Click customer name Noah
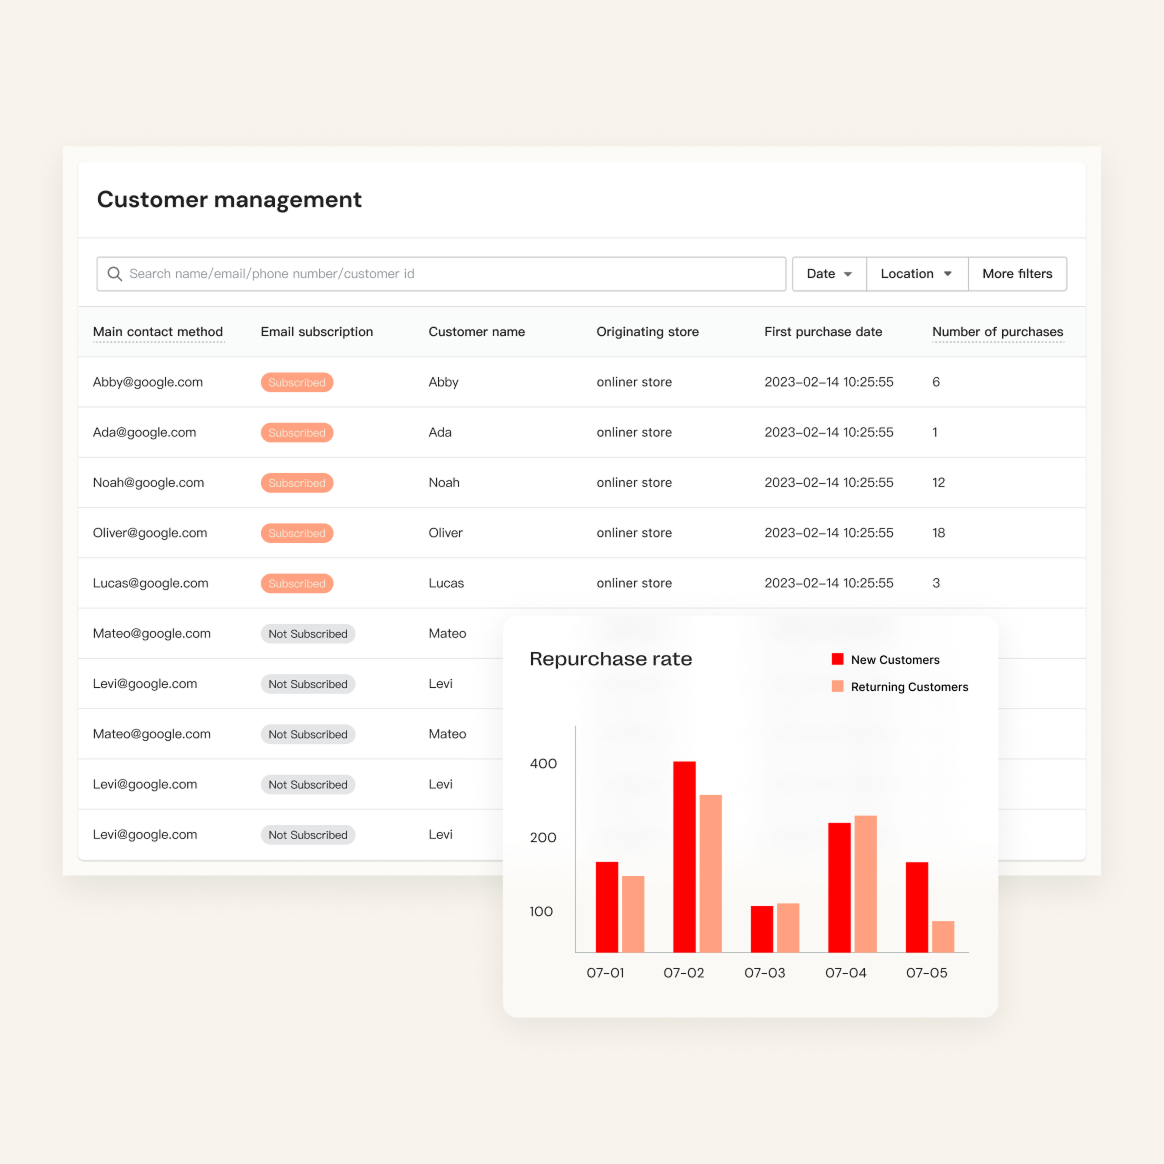This screenshot has height=1164, width=1164. point(444,483)
